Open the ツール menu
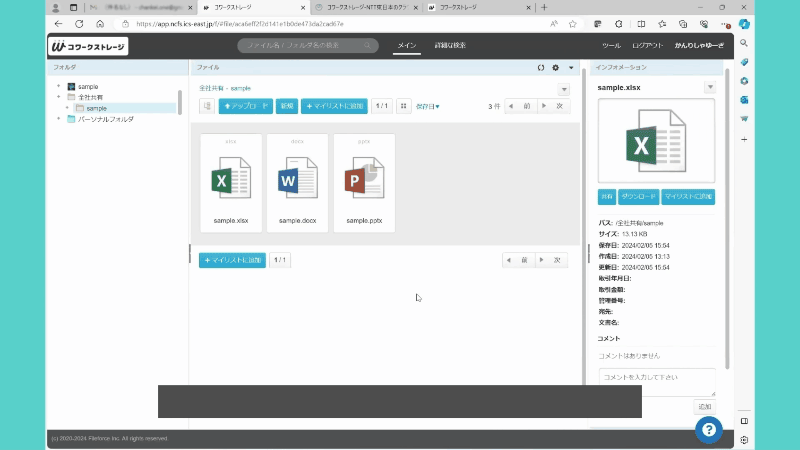 tap(611, 46)
